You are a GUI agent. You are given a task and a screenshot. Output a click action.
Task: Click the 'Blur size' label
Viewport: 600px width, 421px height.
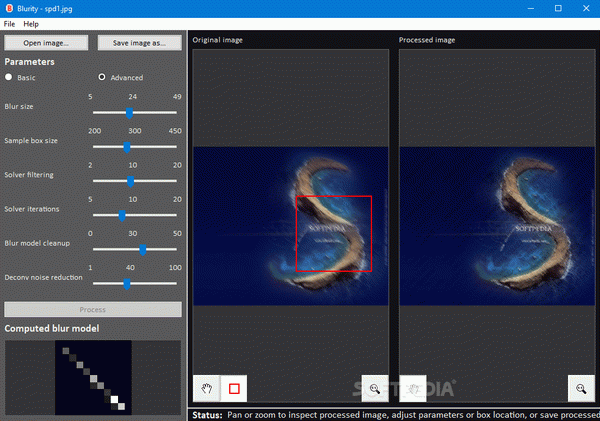[19, 106]
